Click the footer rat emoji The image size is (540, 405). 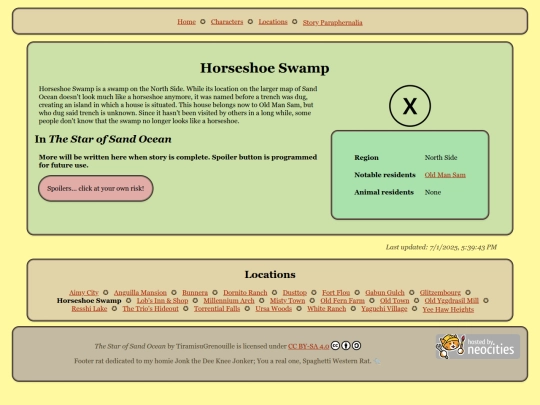click(x=377, y=361)
